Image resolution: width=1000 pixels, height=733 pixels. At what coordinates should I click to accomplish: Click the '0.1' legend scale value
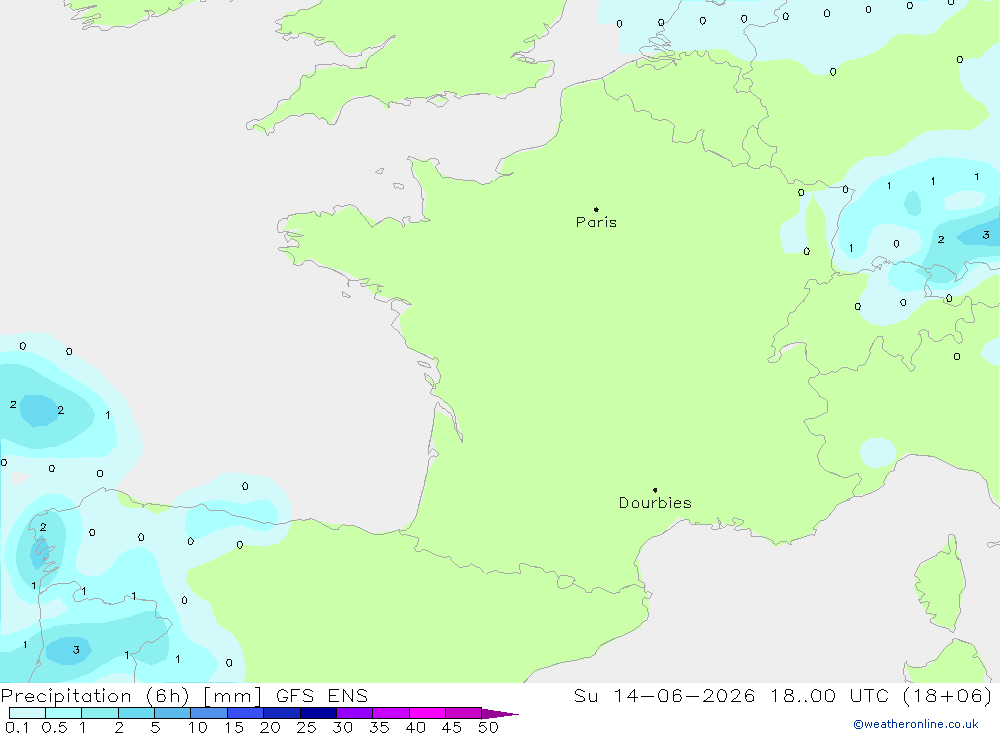[17, 727]
